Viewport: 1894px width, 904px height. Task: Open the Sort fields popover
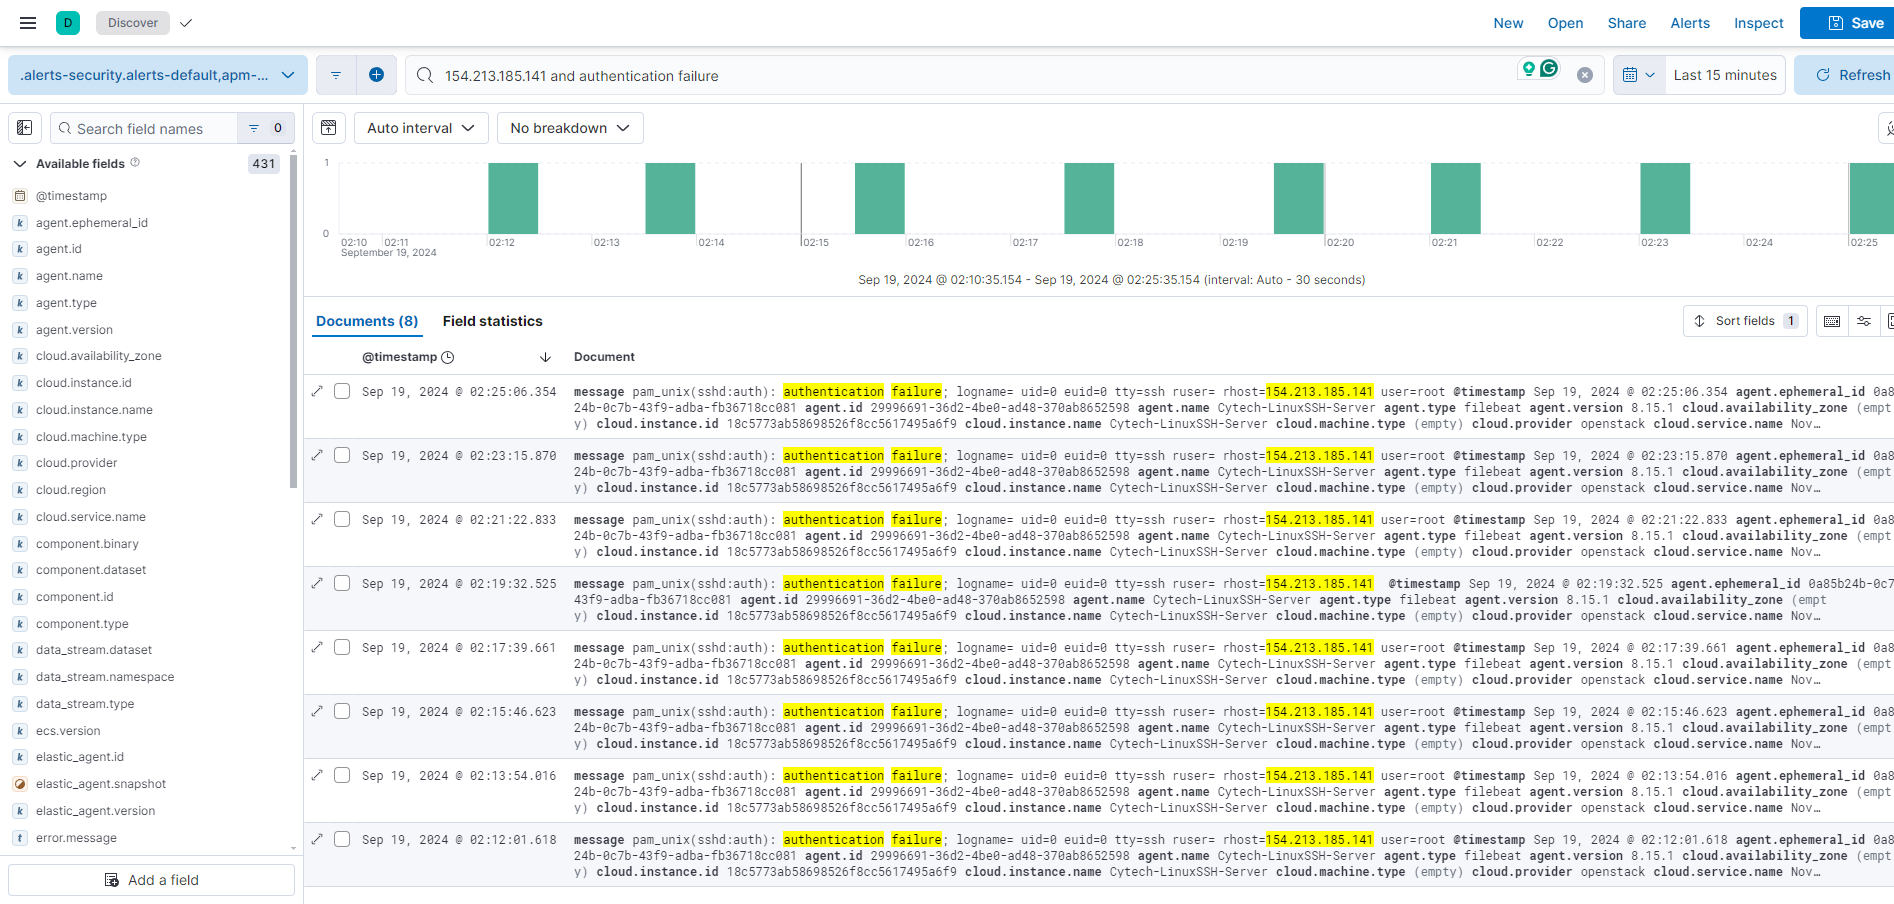(1746, 321)
